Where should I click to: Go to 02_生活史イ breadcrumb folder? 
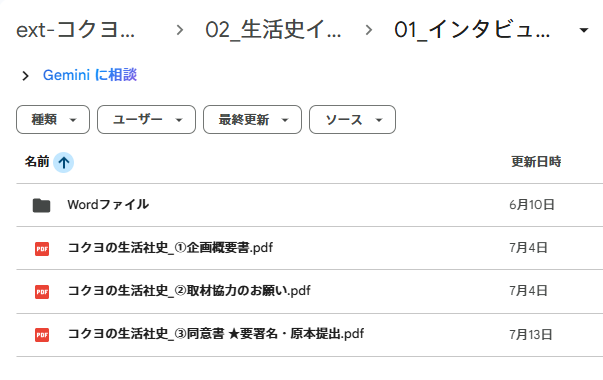coord(273,30)
